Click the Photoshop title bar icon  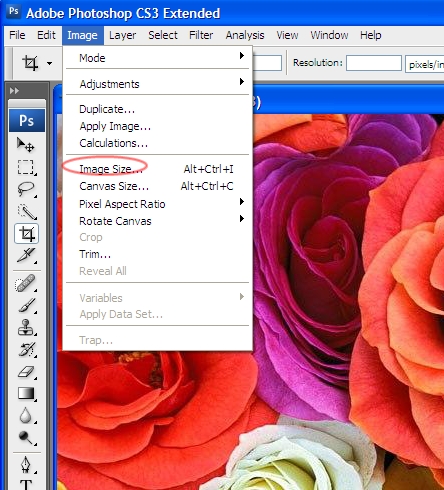(x=13, y=12)
